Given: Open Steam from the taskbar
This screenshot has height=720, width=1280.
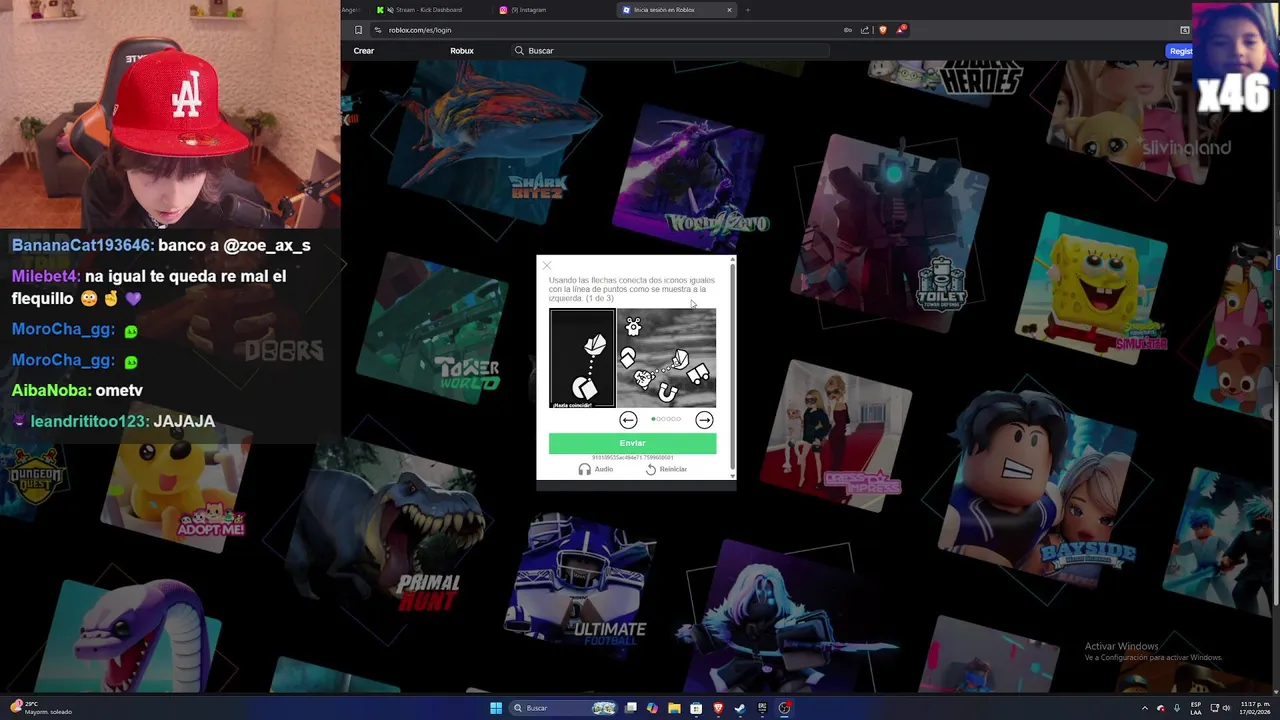Looking at the screenshot, I should (740, 708).
